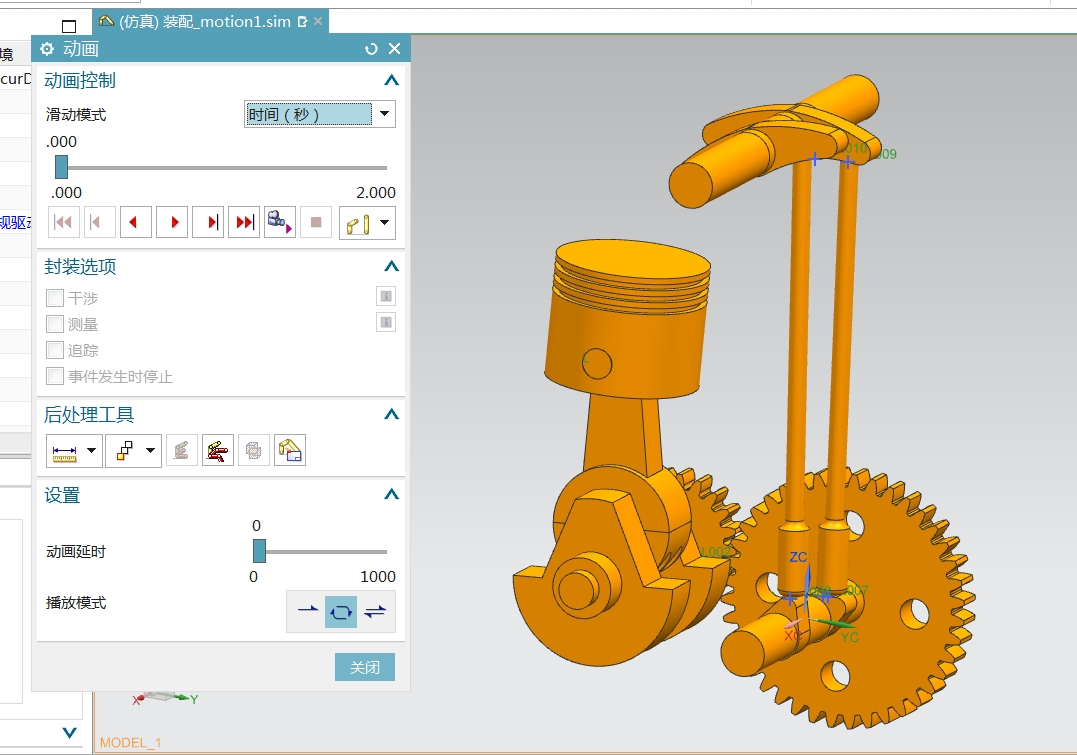
Task: Collapse the 动画控制 section
Action: click(x=392, y=80)
